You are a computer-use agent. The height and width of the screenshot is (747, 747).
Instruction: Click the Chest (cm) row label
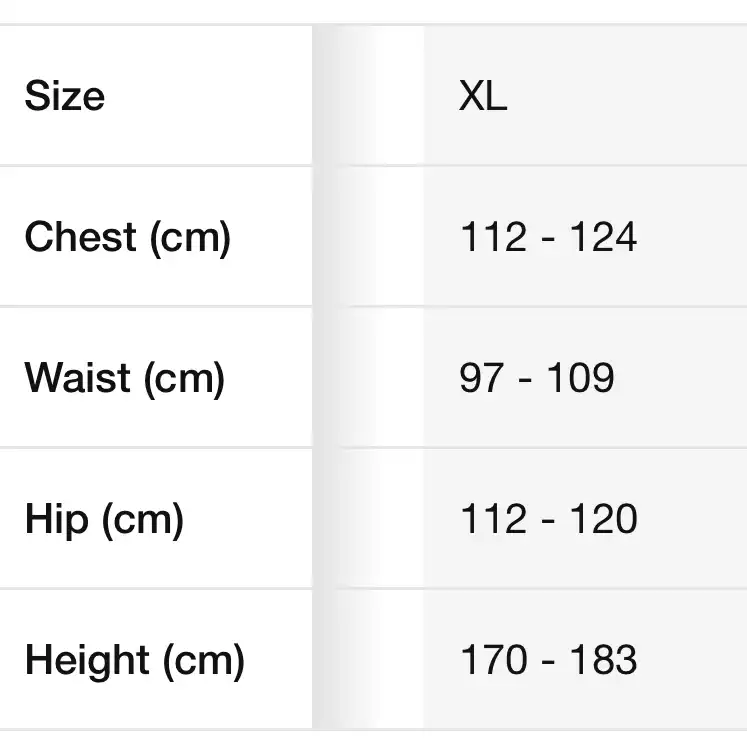coord(127,238)
